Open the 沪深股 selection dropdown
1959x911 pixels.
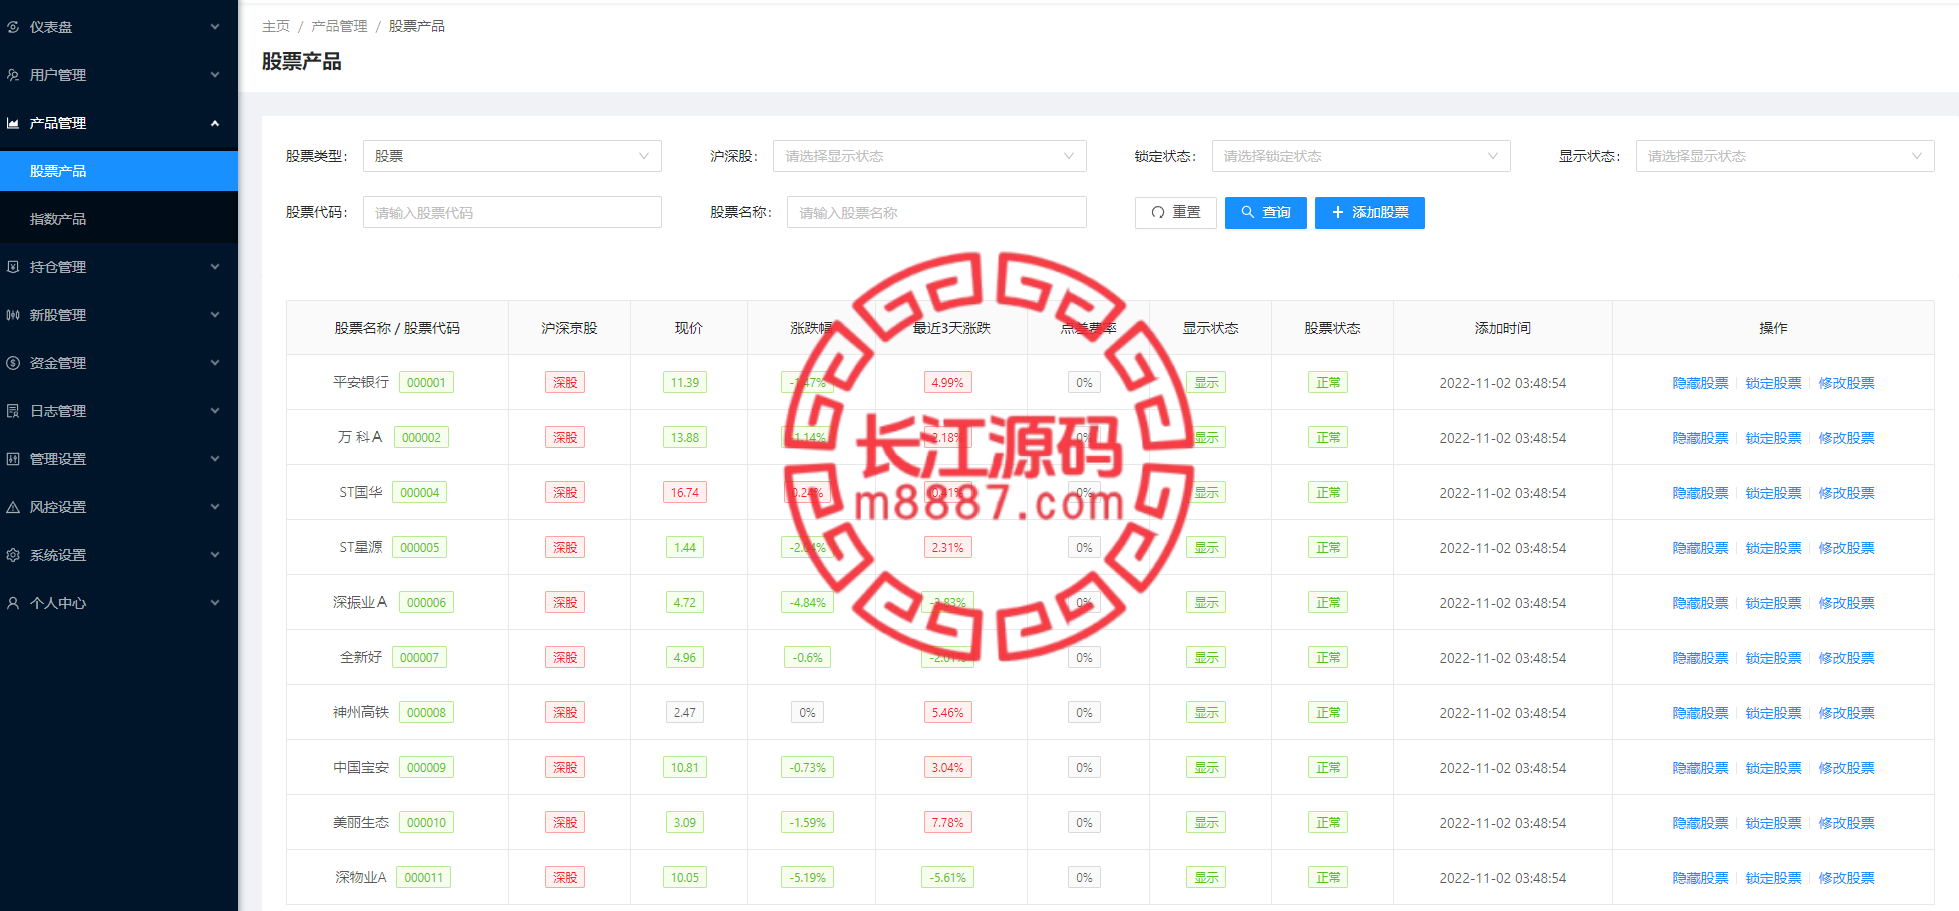(x=929, y=156)
